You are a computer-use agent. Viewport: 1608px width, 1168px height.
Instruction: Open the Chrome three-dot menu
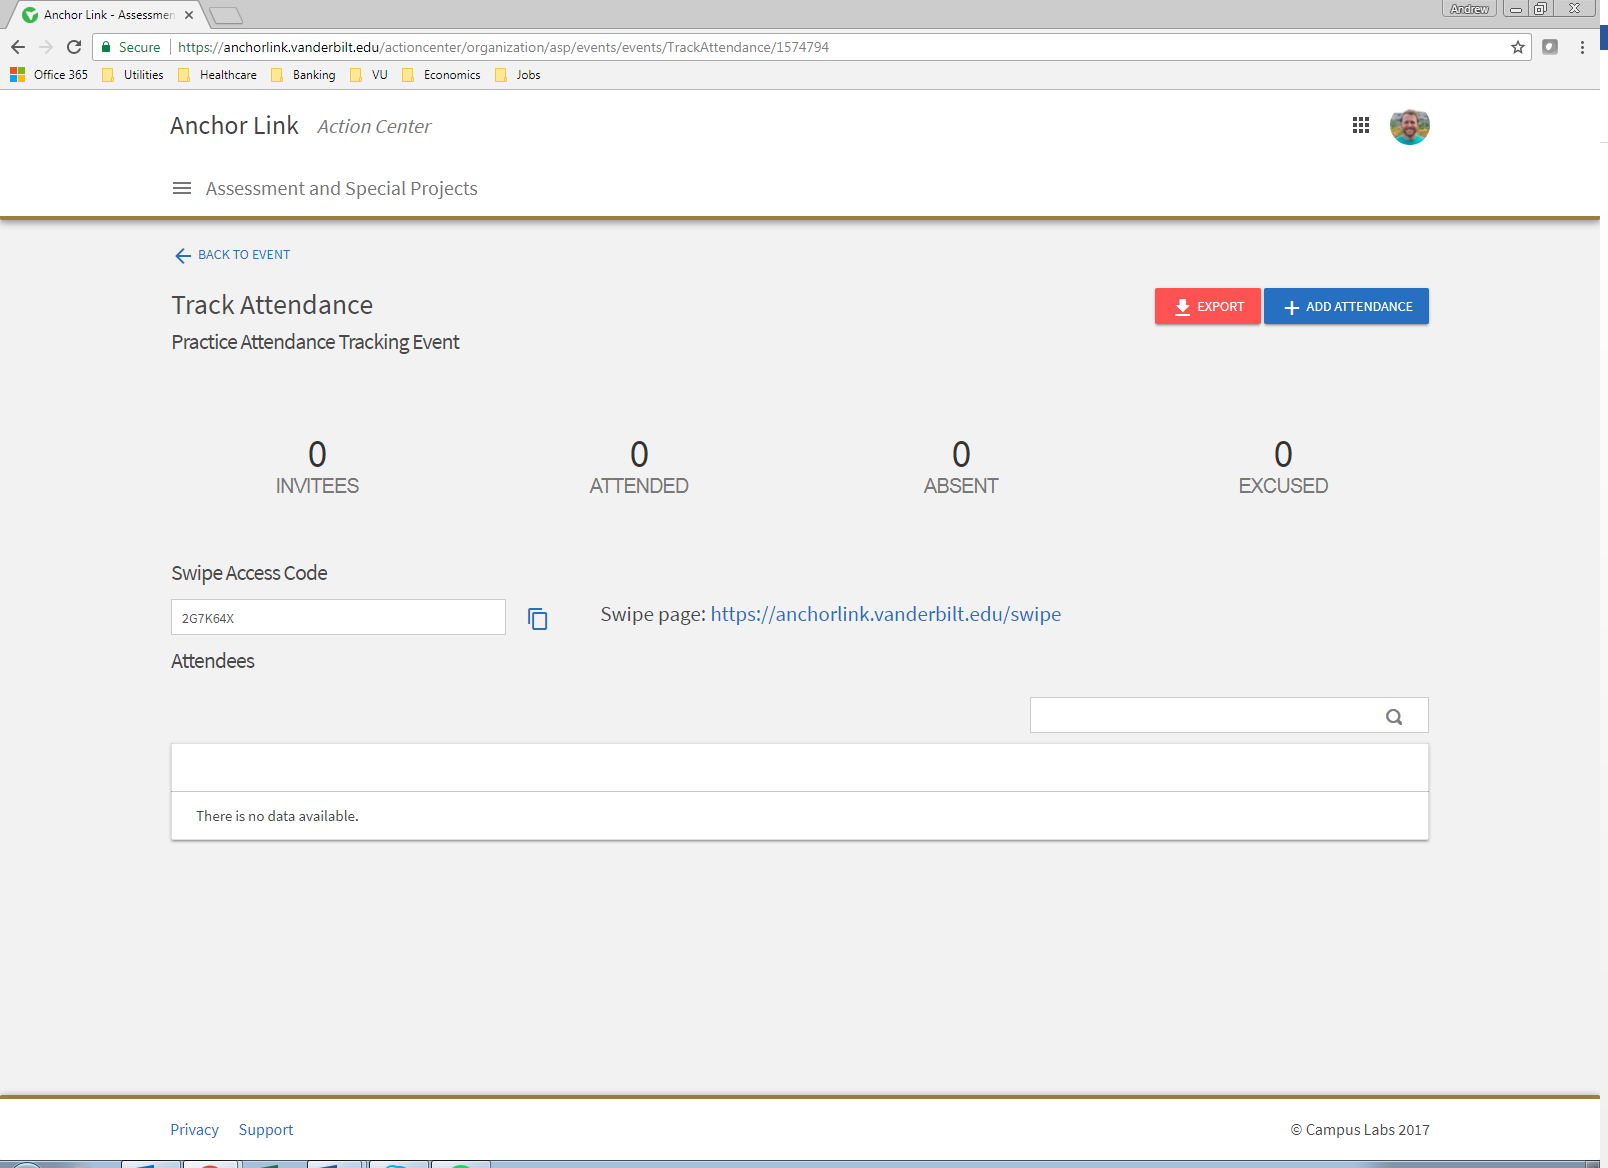point(1582,47)
